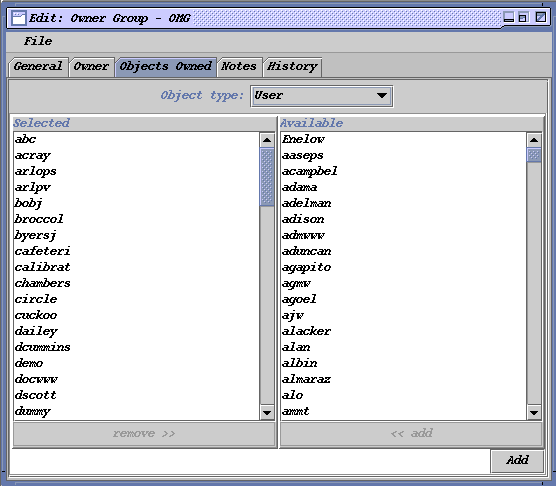Select 'arlops' in Selected list
Screen dimensions: 556x486
point(137,171)
